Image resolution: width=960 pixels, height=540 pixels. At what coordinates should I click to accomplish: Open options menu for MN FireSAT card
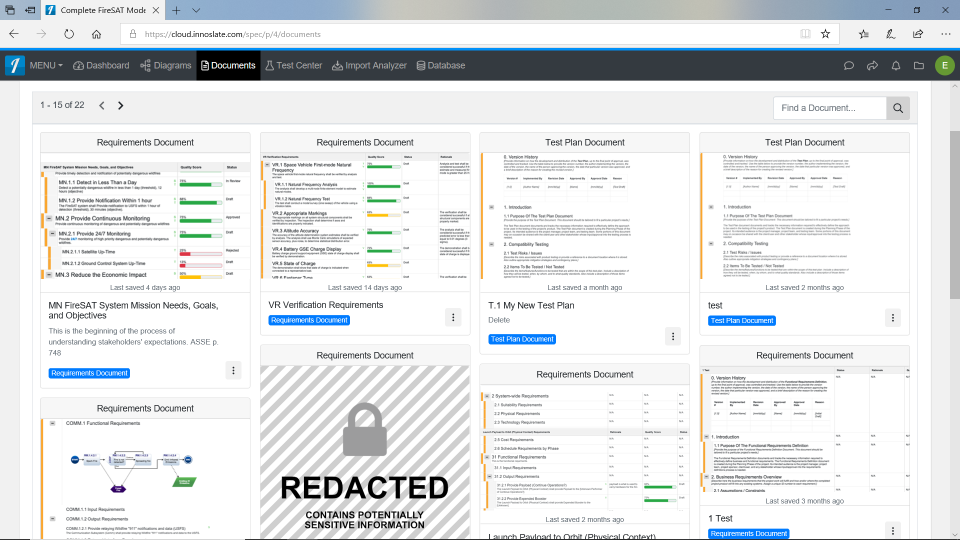(x=233, y=370)
